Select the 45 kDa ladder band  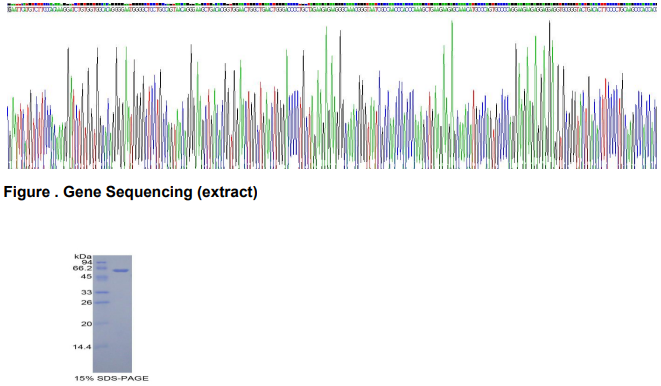[102, 278]
